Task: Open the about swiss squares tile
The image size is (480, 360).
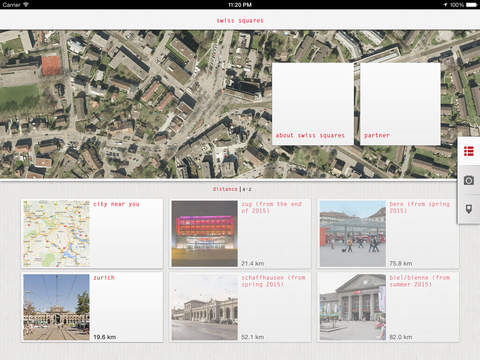Action: click(x=313, y=104)
